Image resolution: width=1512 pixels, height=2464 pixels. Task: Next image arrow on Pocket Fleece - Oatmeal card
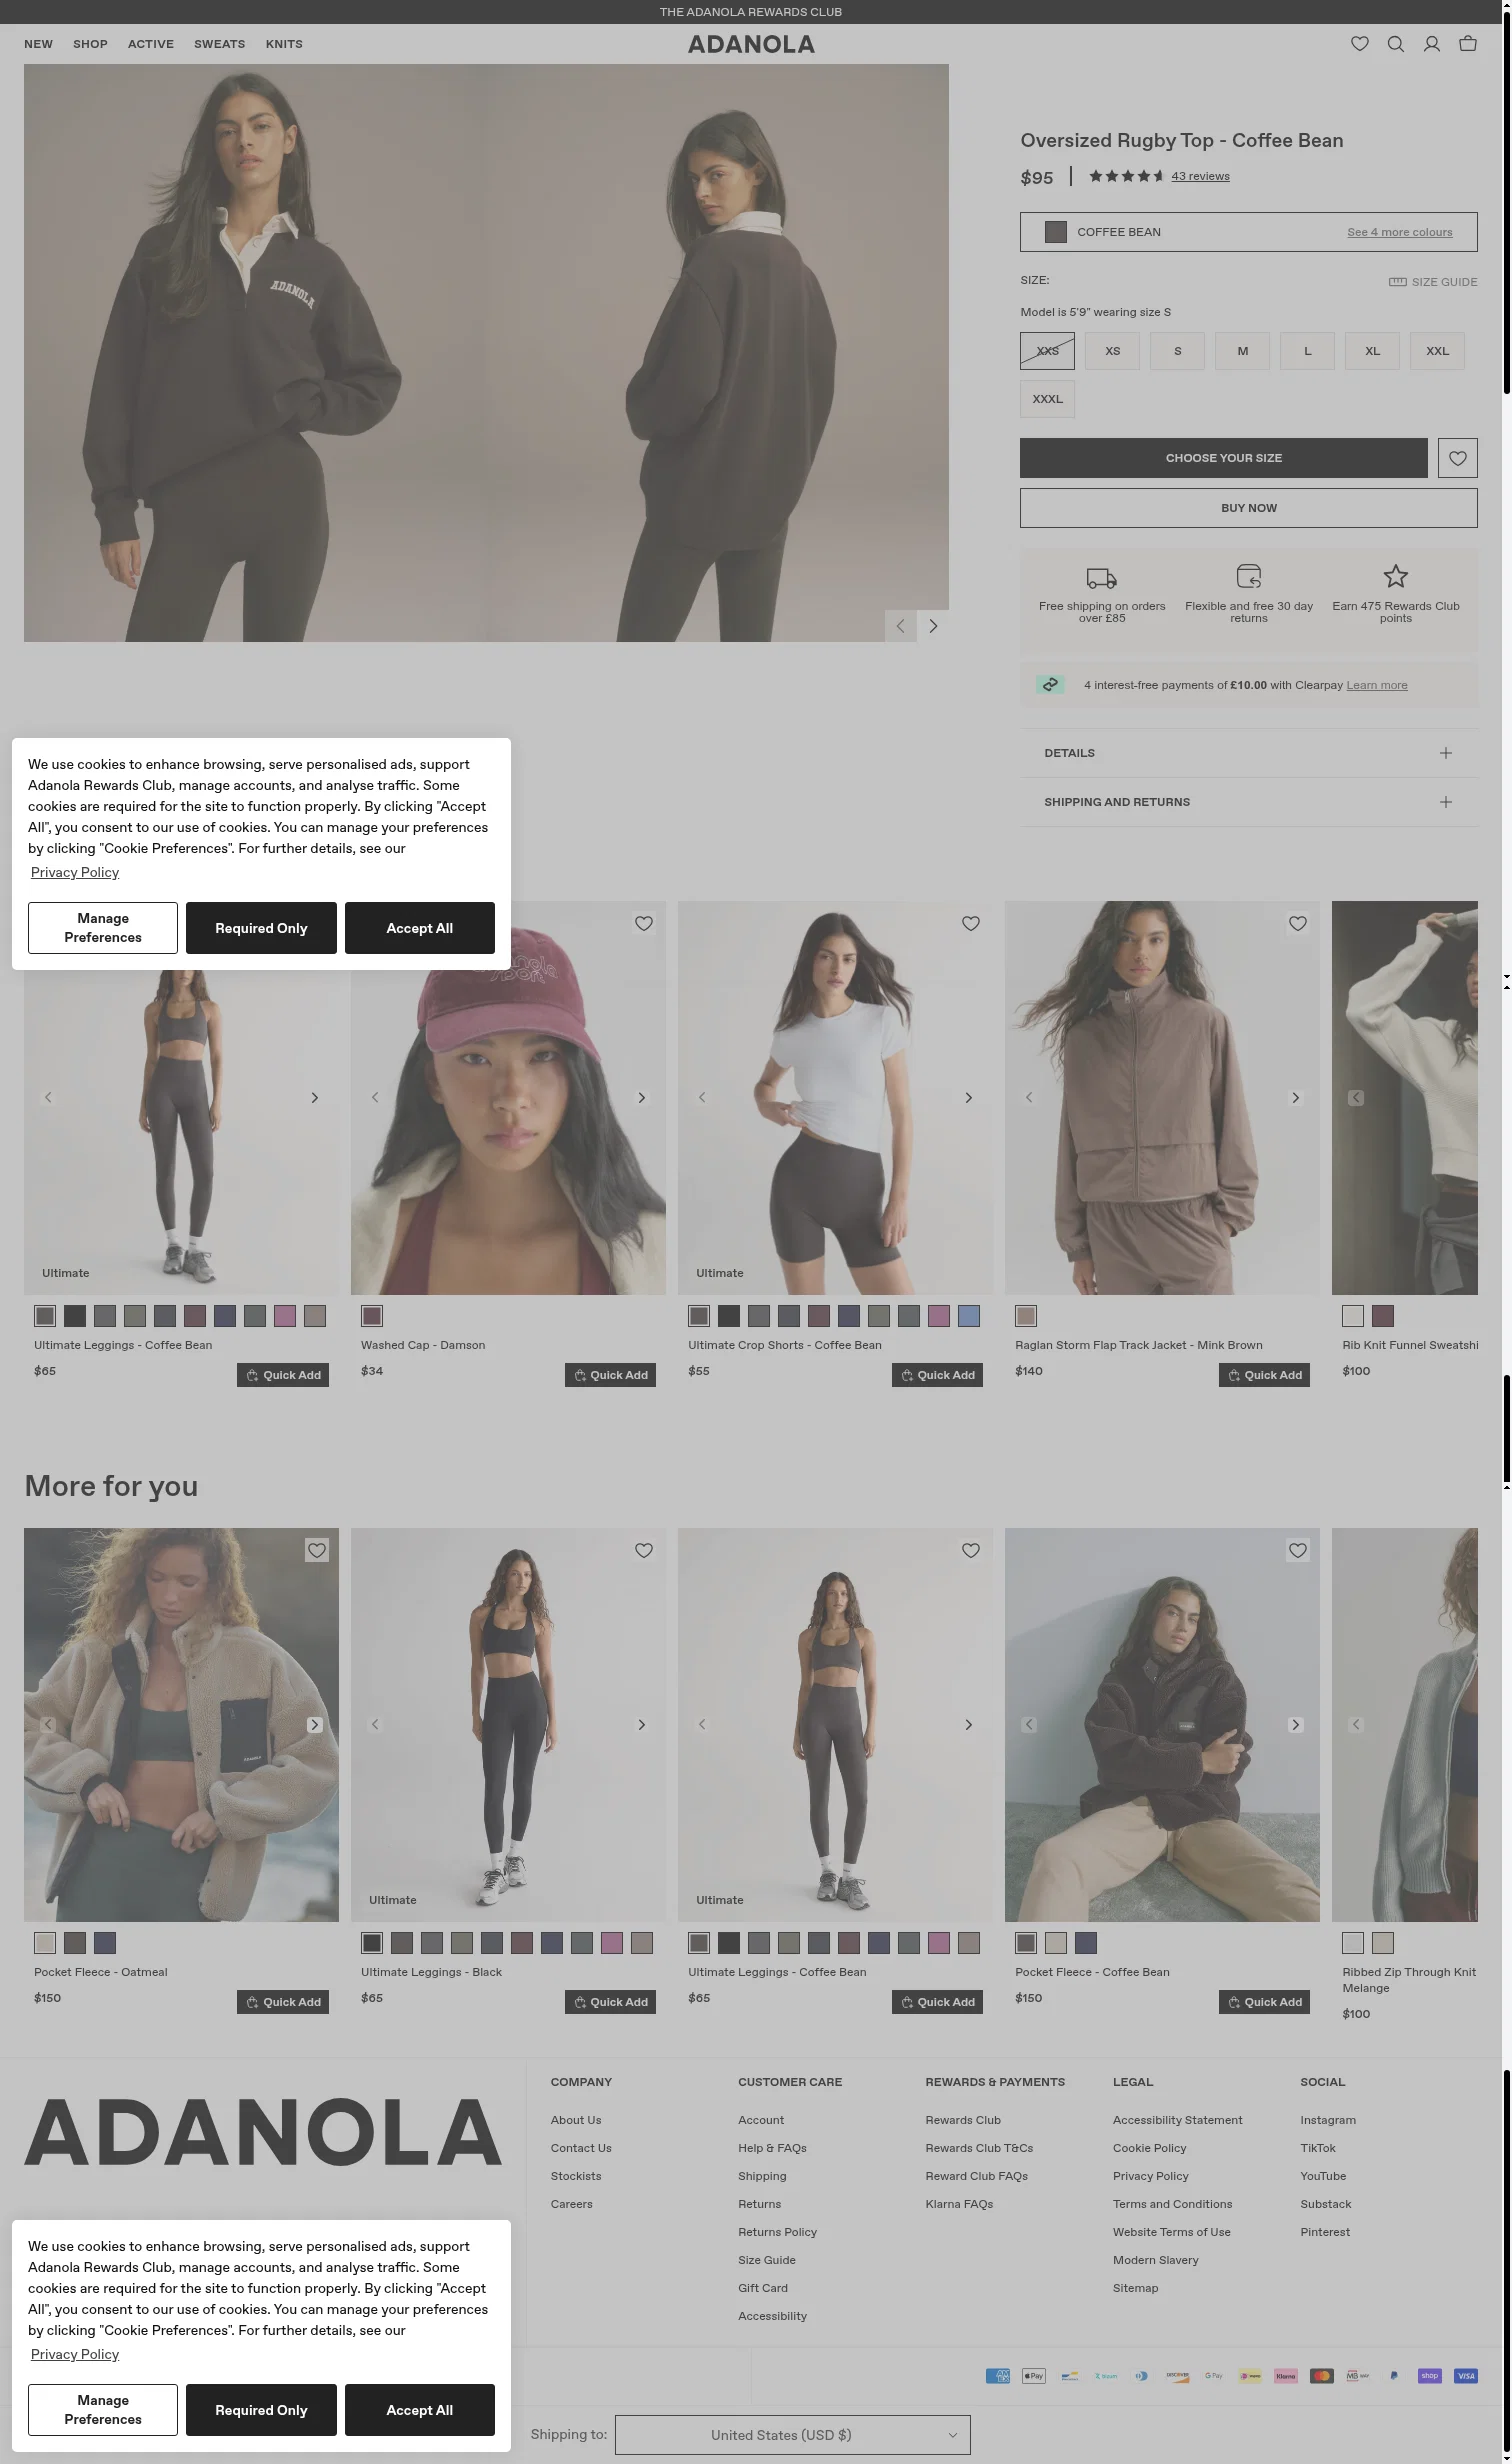point(315,1725)
